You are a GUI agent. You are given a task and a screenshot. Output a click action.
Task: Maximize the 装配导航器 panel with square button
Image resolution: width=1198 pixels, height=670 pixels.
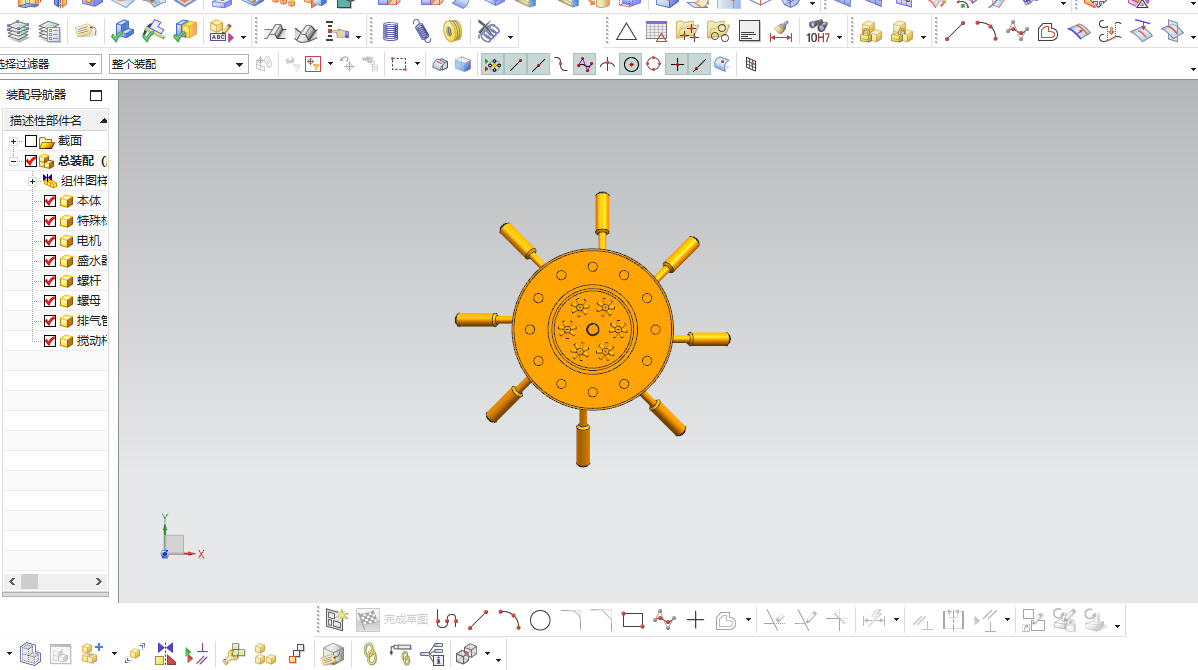pos(96,95)
